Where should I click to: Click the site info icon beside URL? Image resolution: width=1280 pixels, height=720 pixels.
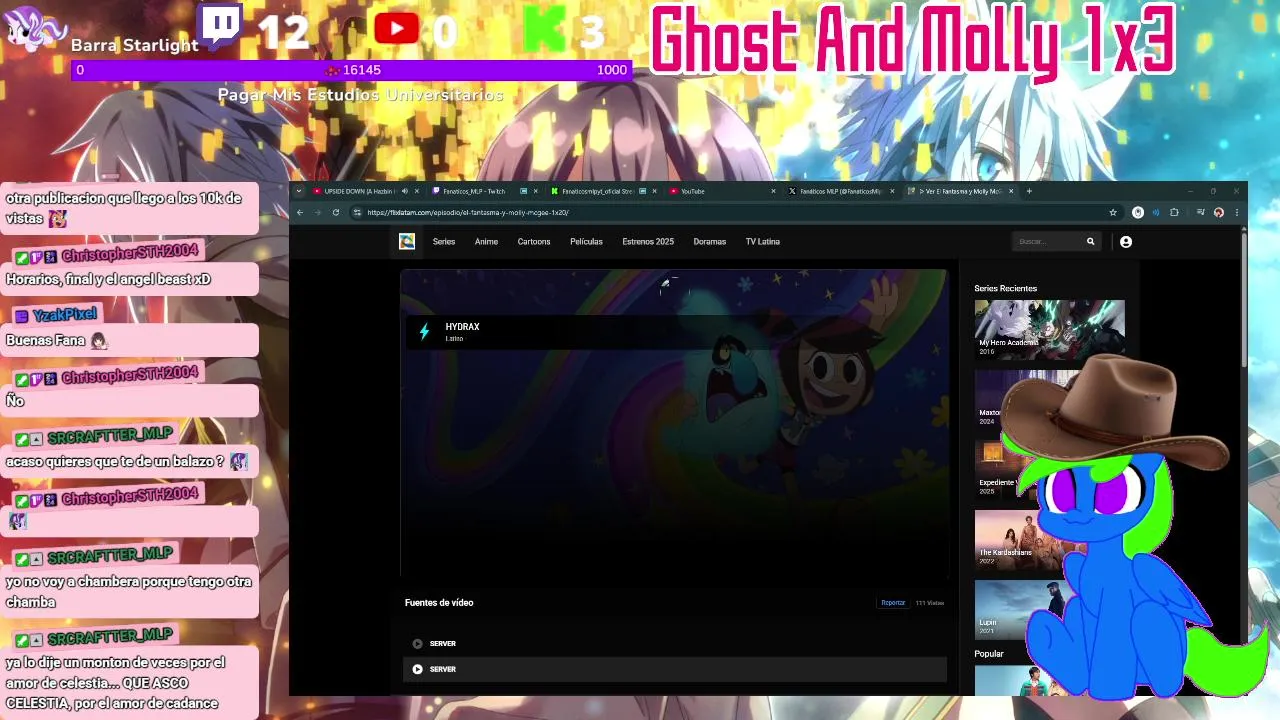coord(357,212)
